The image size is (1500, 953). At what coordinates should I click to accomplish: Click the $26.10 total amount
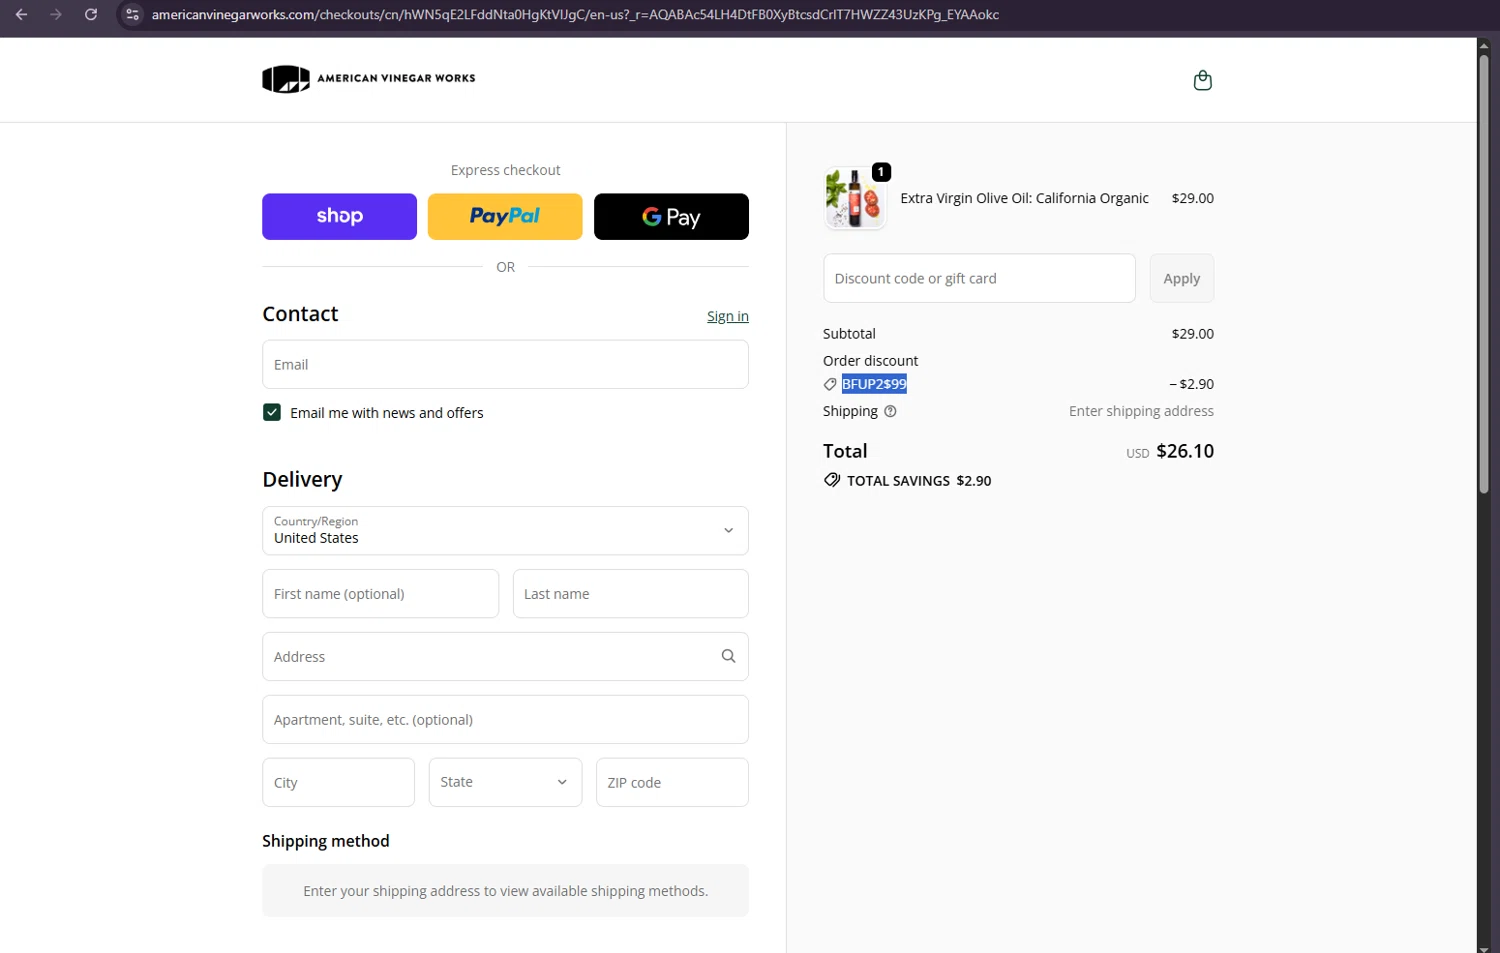(x=1185, y=451)
